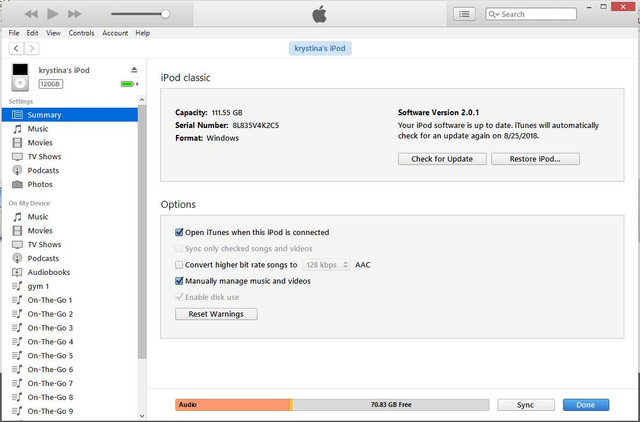The image size is (640, 422).
Task: Click the 70.83 GB Free storage segment
Action: (391, 405)
